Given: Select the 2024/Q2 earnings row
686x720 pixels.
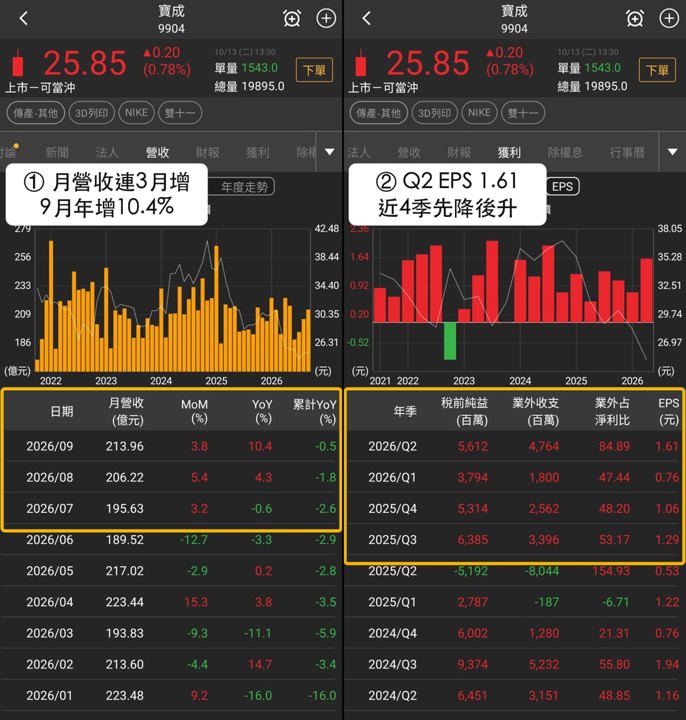Looking at the screenshot, I should 515,696.
